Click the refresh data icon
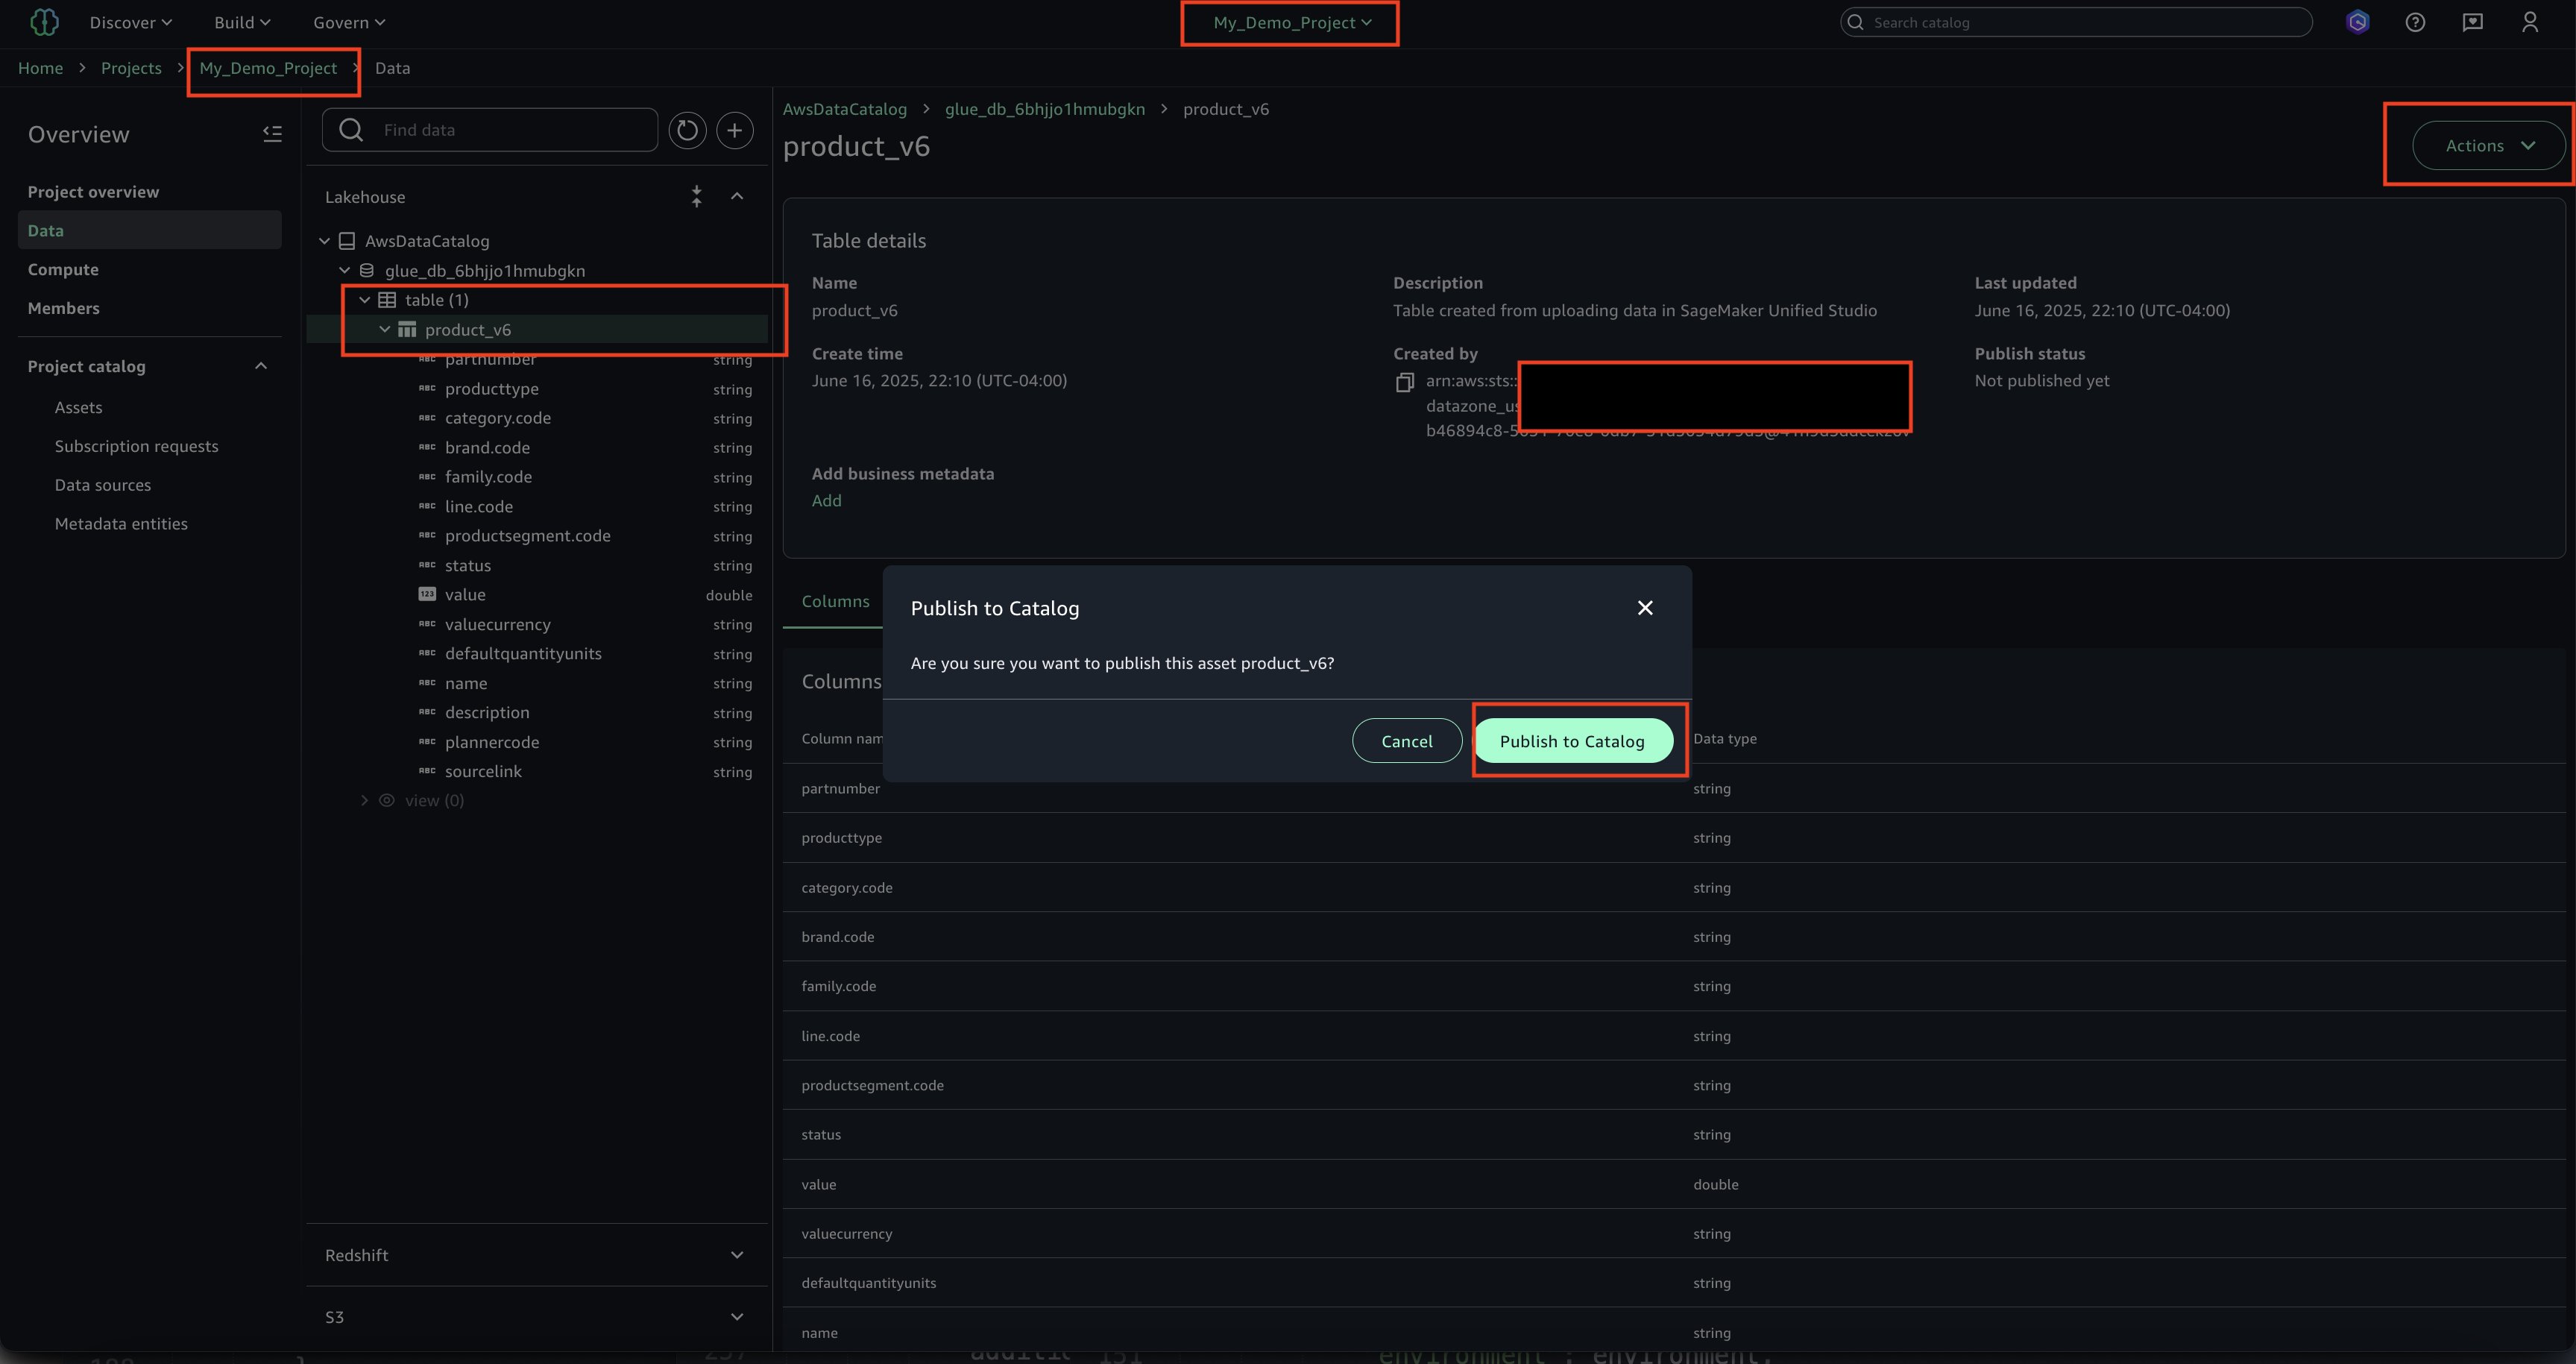2576x1364 pixels. [x=687, y=130]
